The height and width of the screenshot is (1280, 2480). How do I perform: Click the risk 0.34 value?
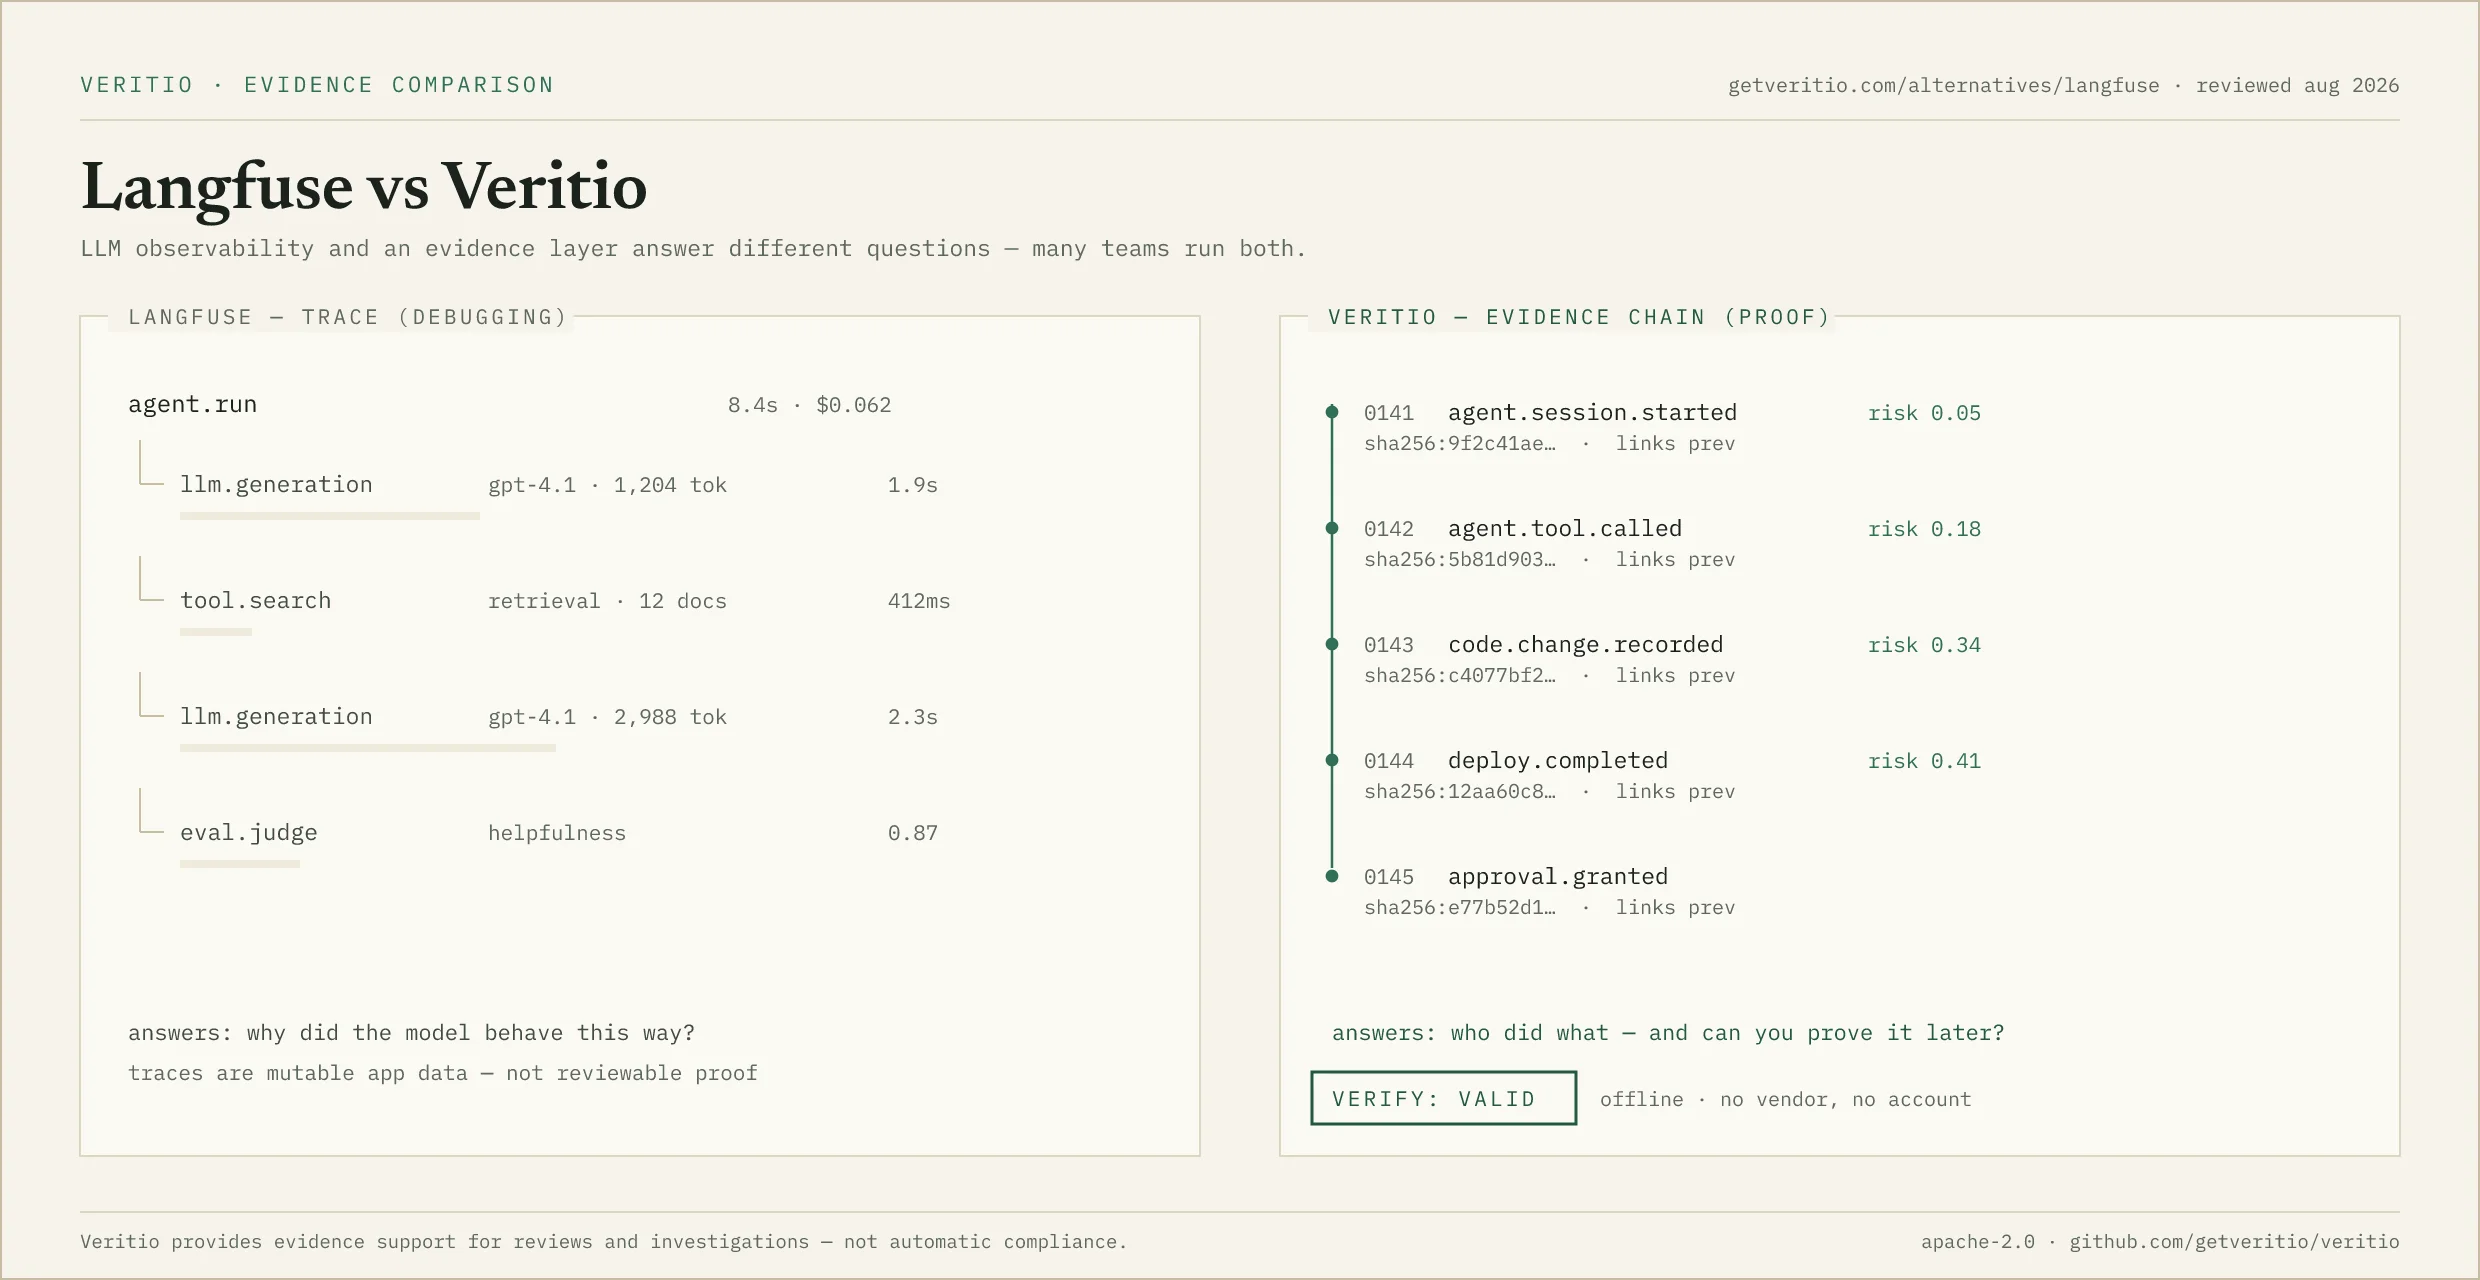pyautogui.click(x=1924, y=645)
